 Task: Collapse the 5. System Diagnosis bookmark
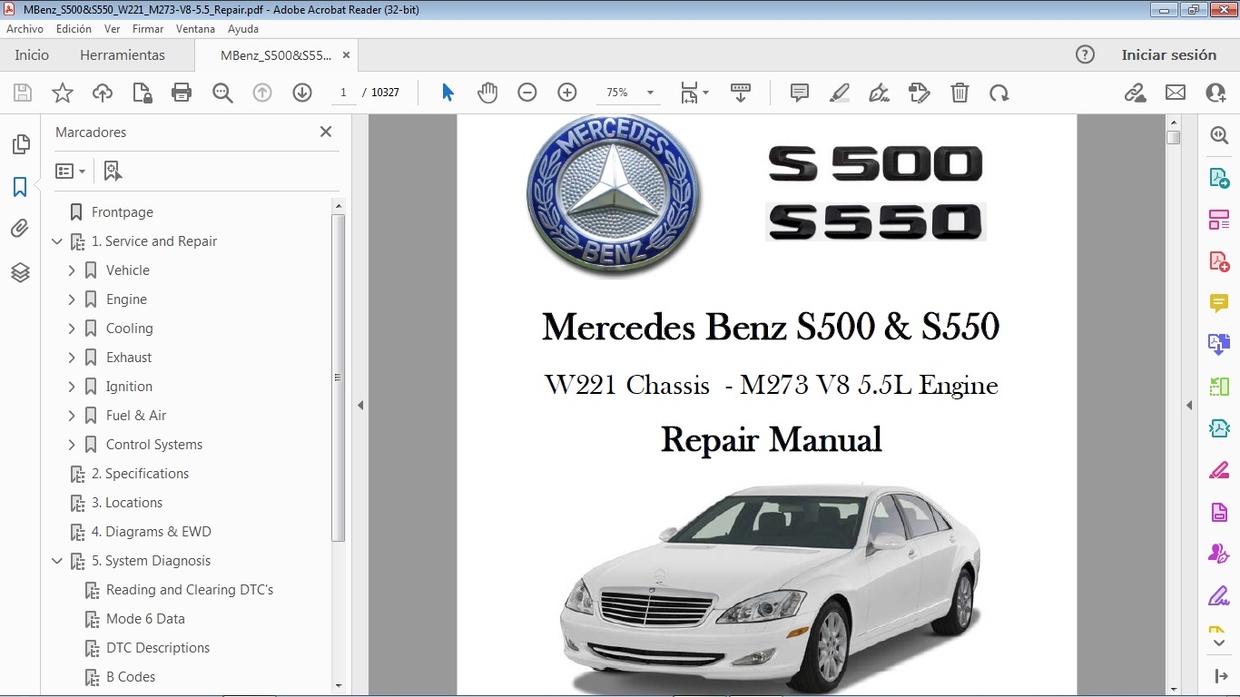[x=57, y=560]
